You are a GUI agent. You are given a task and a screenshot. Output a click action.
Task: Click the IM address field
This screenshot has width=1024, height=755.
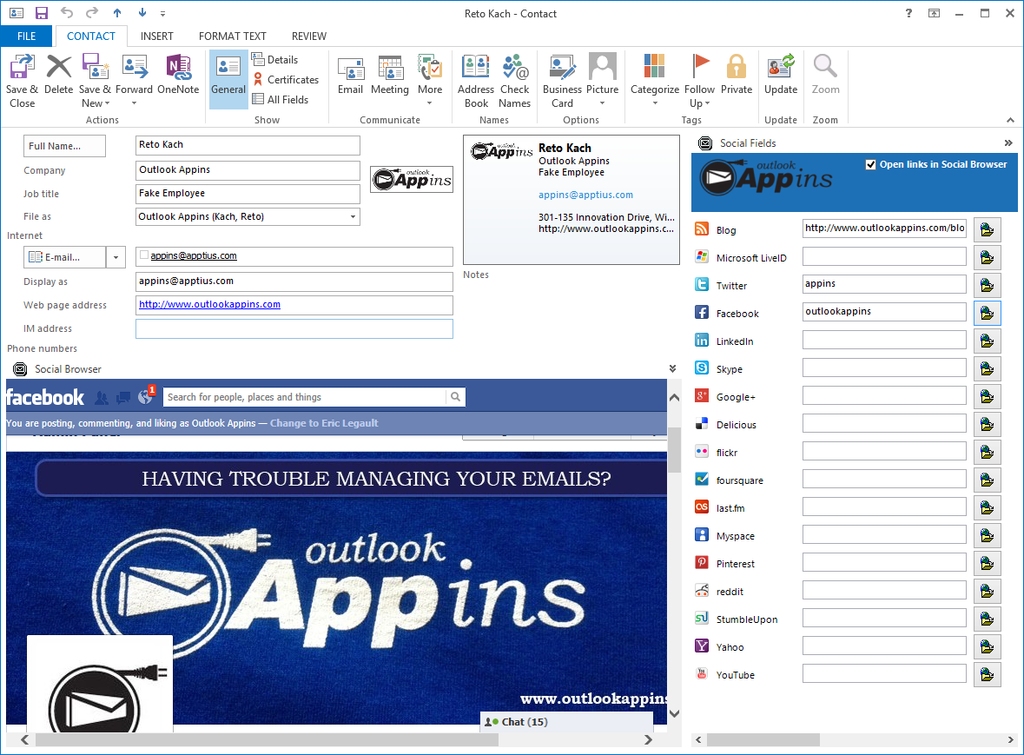(x=294, y=329)
